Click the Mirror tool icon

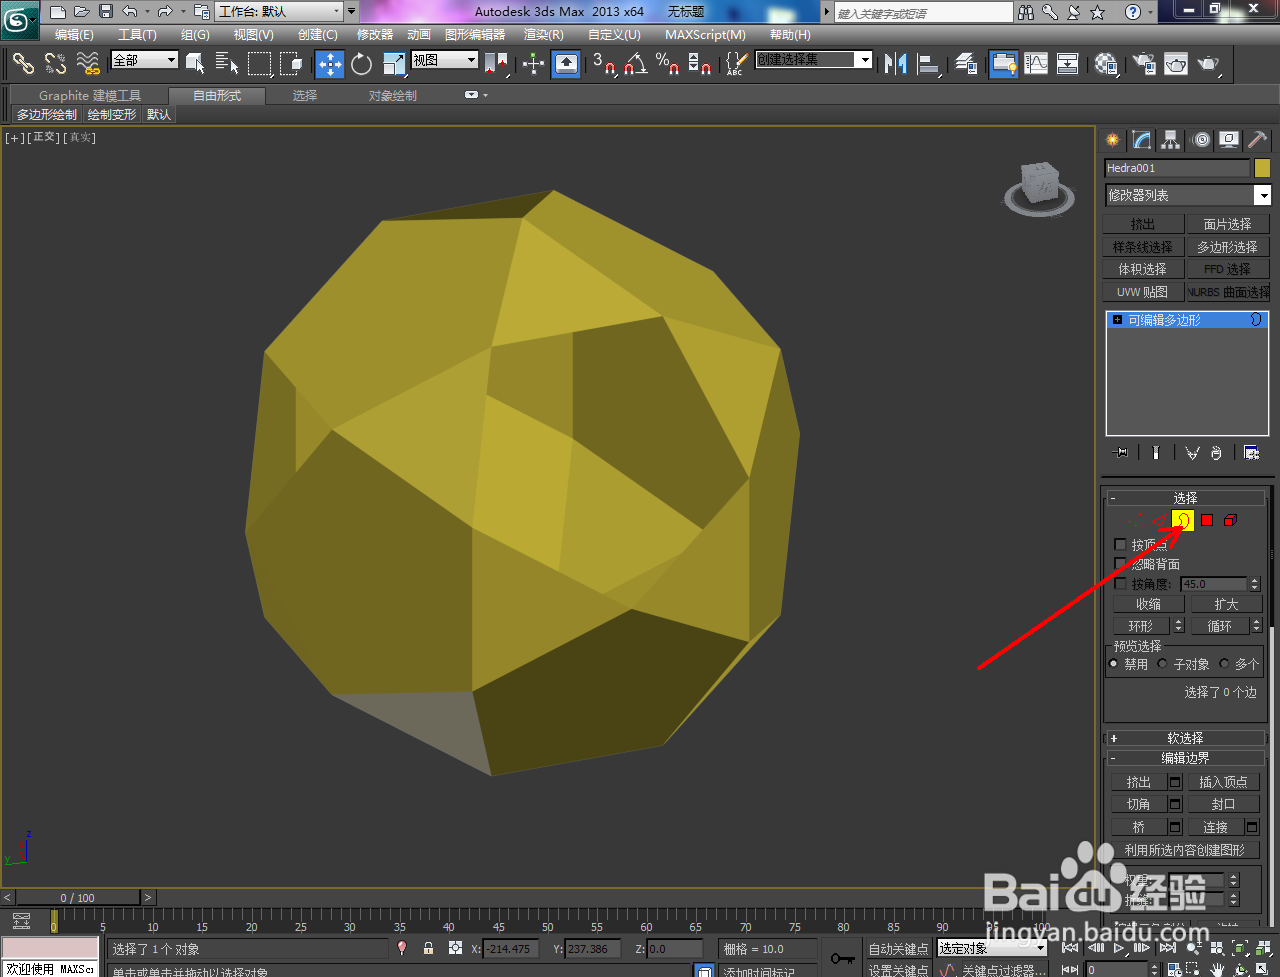(896, 64)
